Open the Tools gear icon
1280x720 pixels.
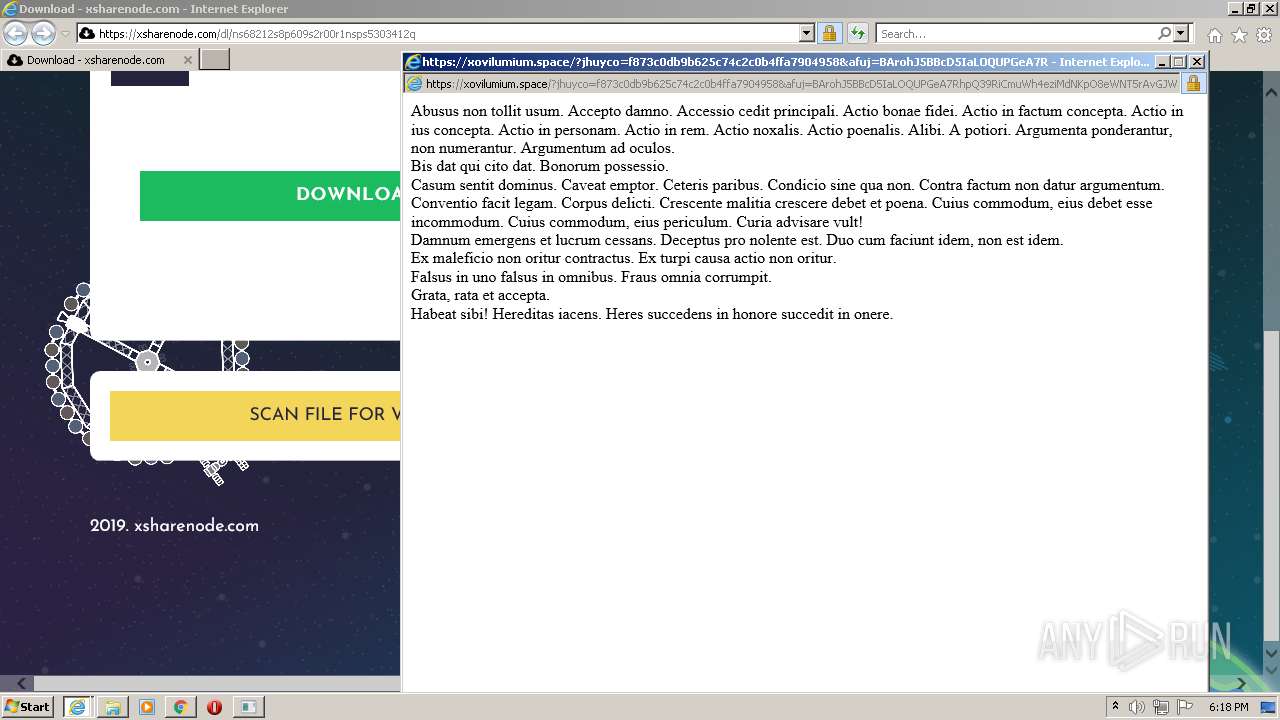tap(1264, 35)
